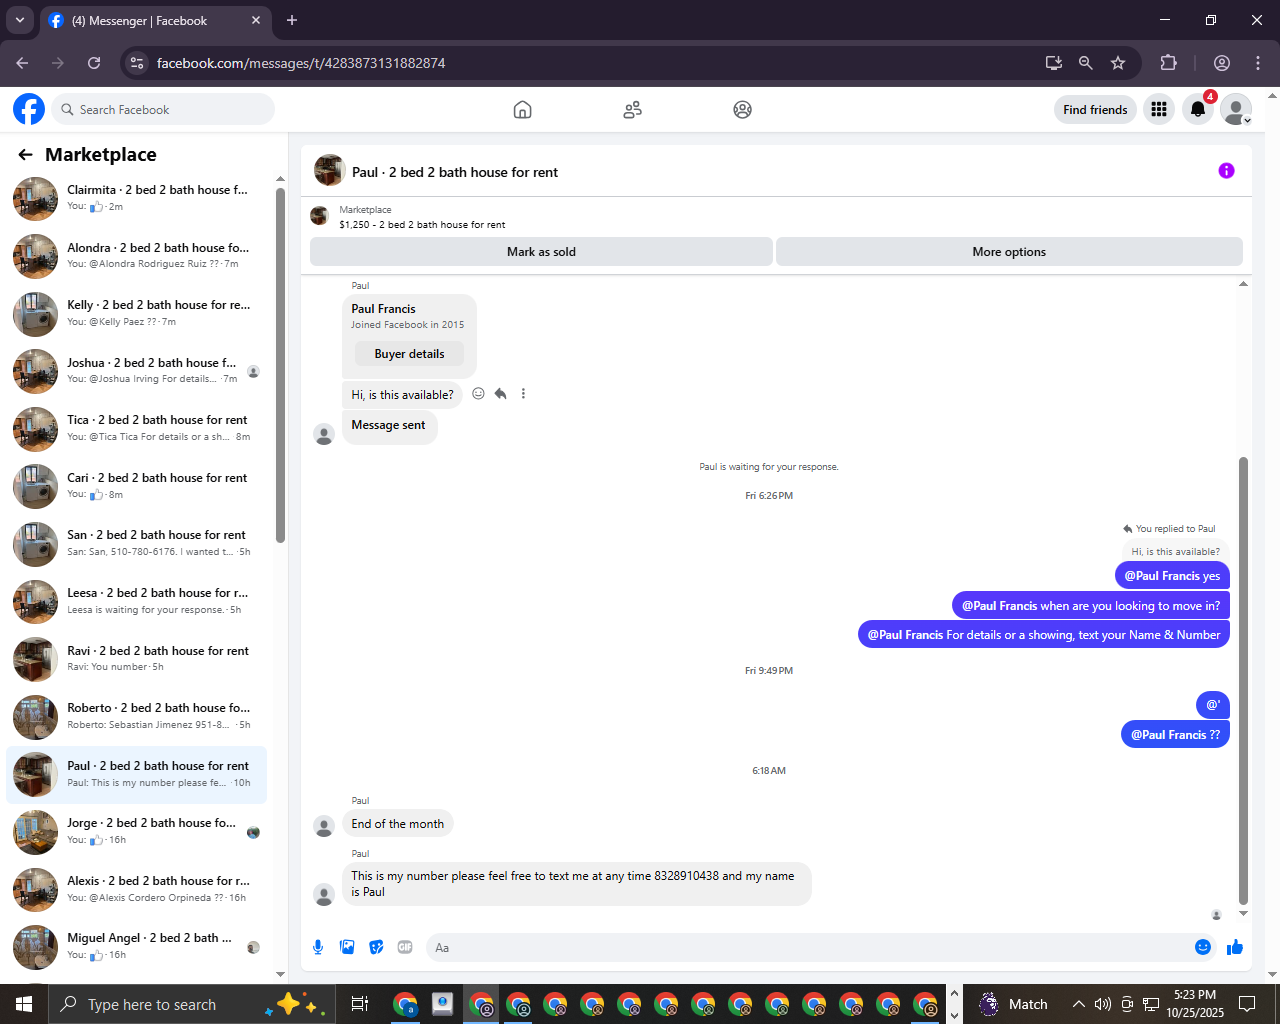The height and width of the screenshot is (1024, 1280).
Task: Open the Windows Start menu
Action: click(23, 1004)
